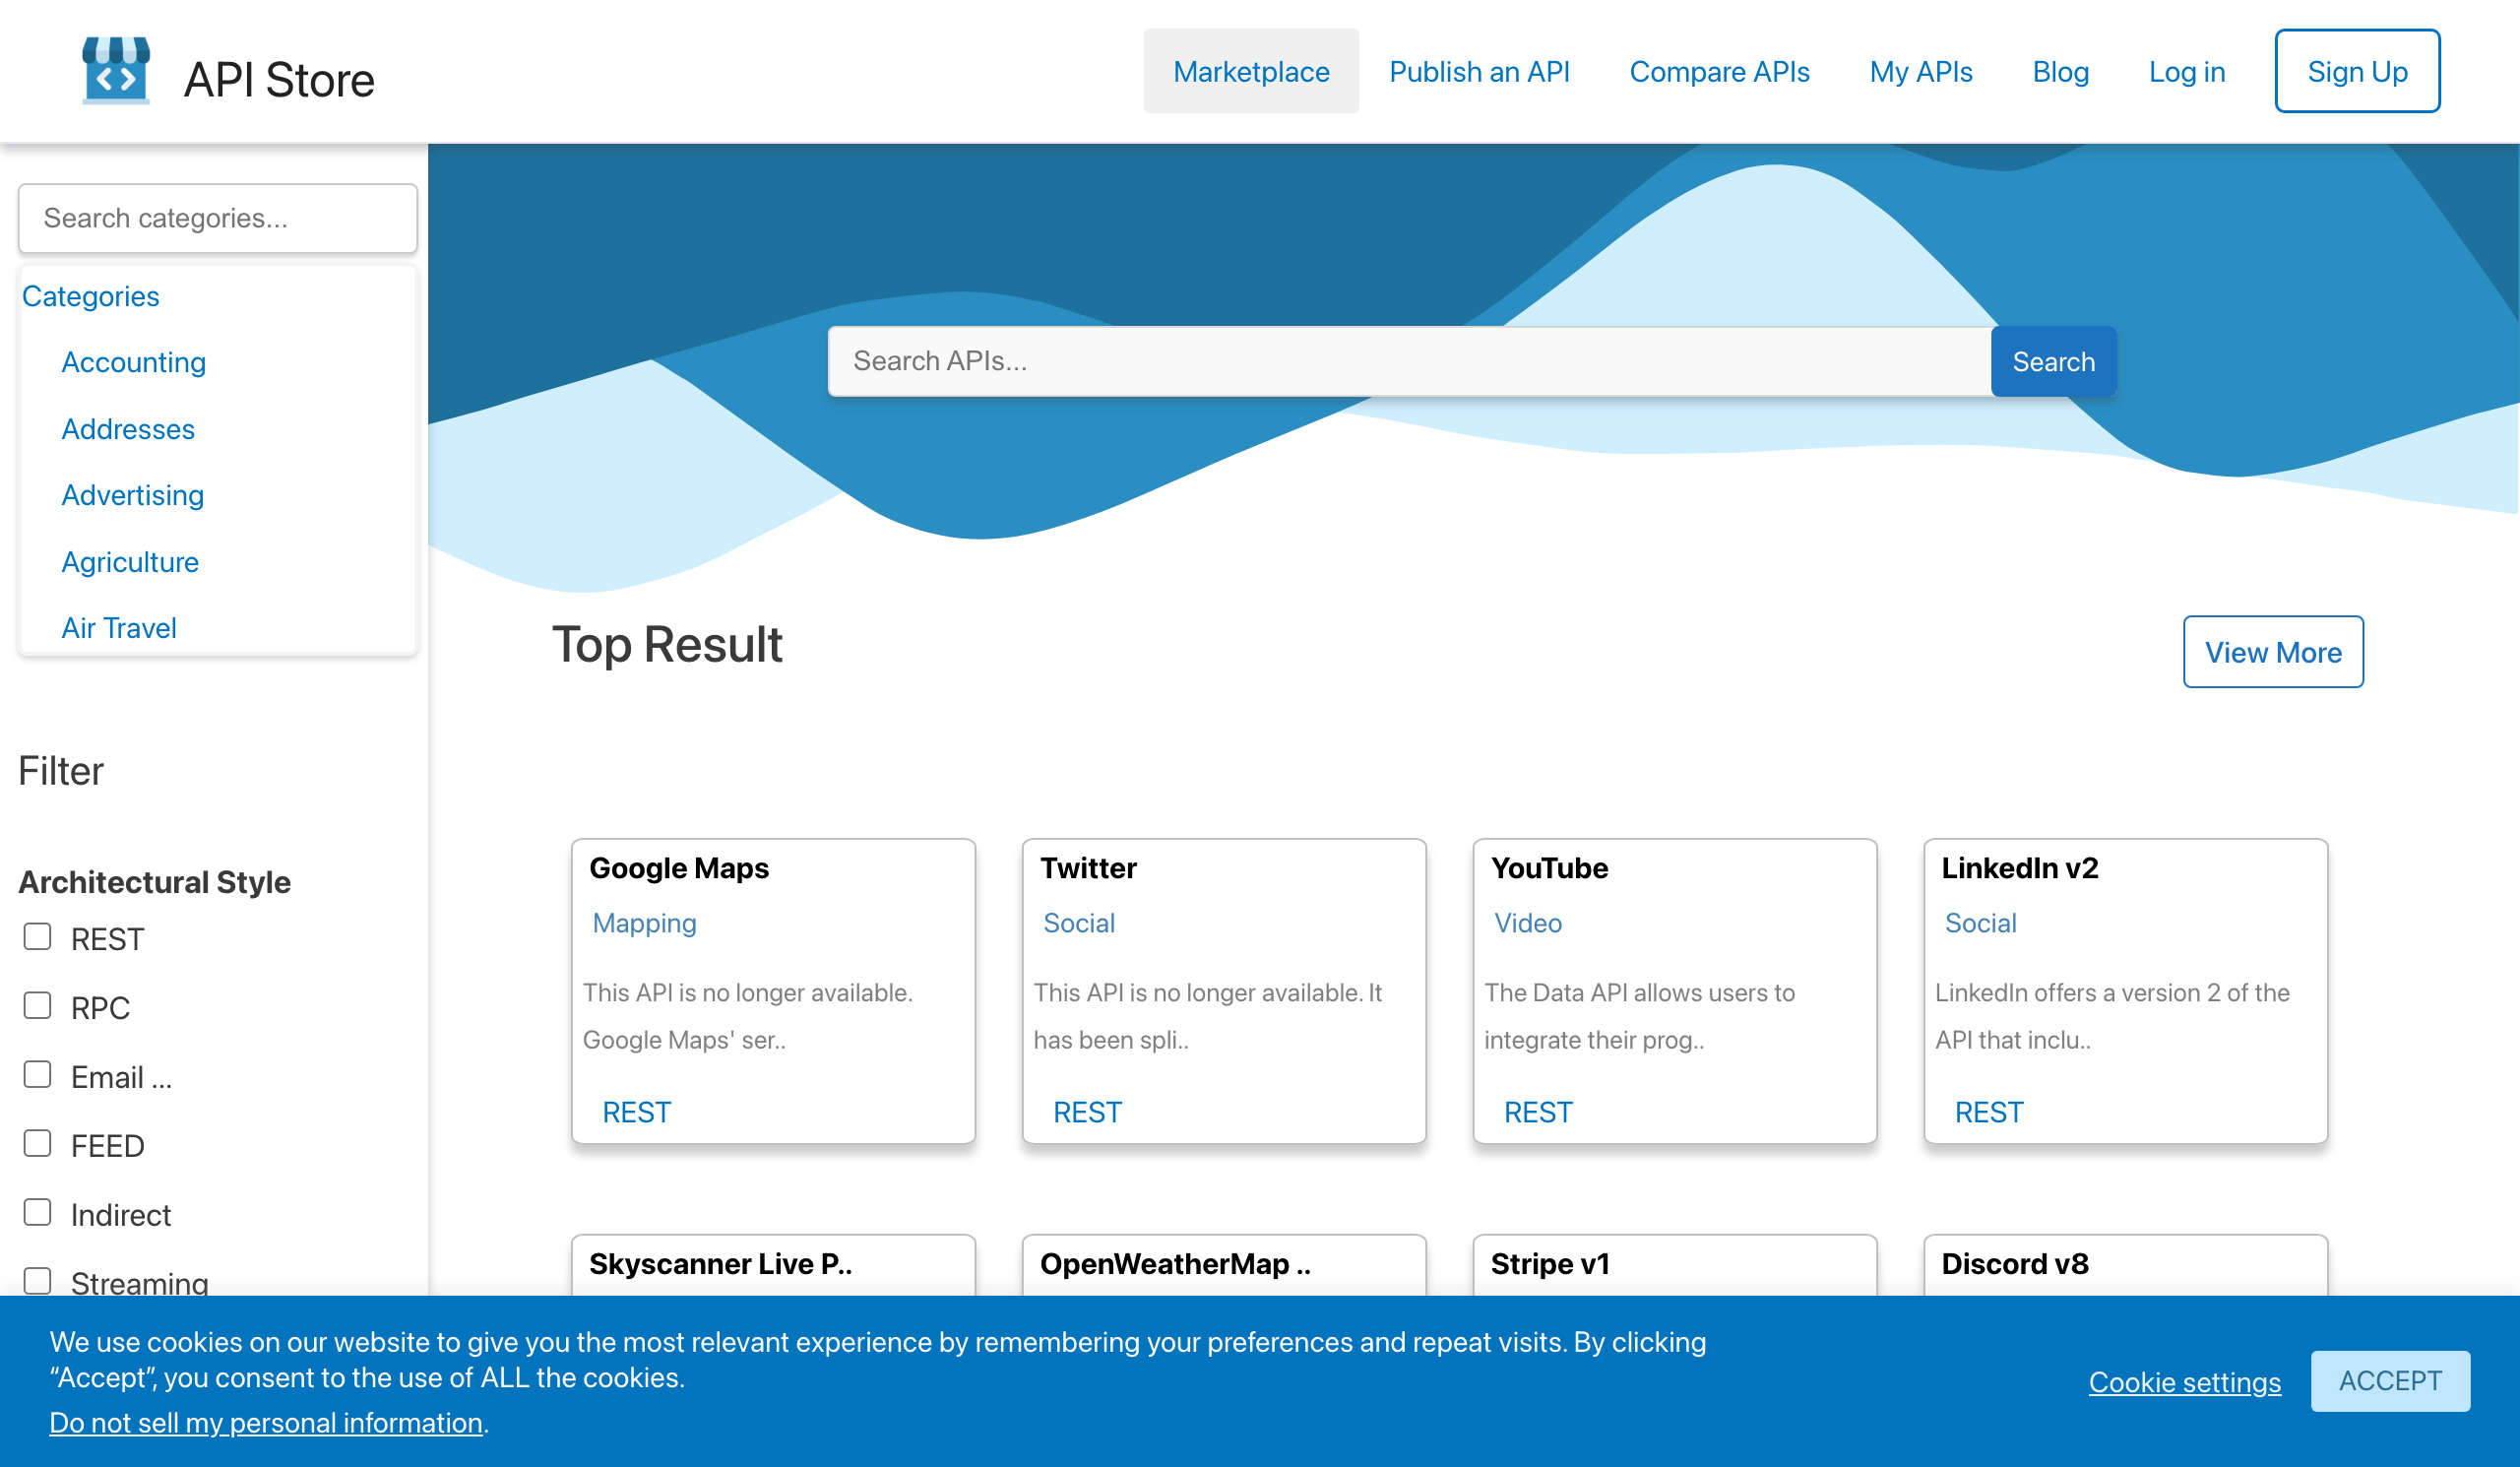Click the API Store logo icon
This screenshot has width=2520, height=1467.
click(x=115, y=70)
